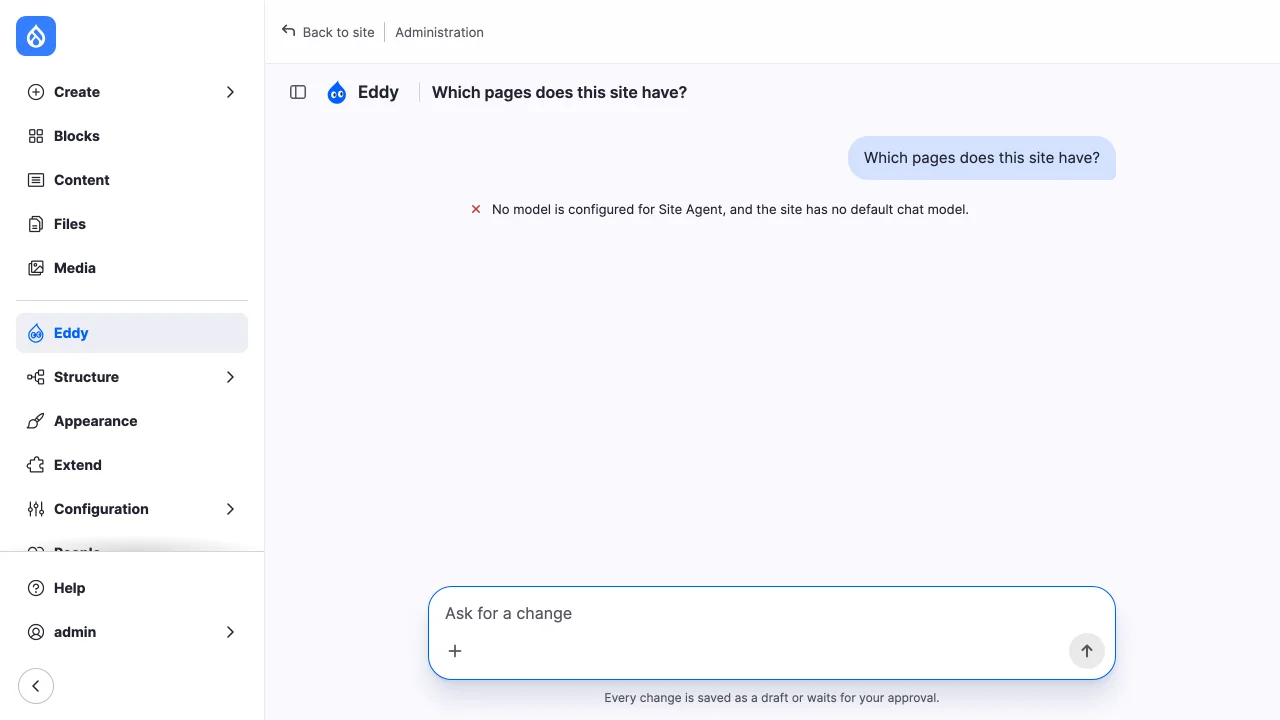This screenshot has width=1280, height=720.
Task: Open the Content menu item
Action: point(132,180)
